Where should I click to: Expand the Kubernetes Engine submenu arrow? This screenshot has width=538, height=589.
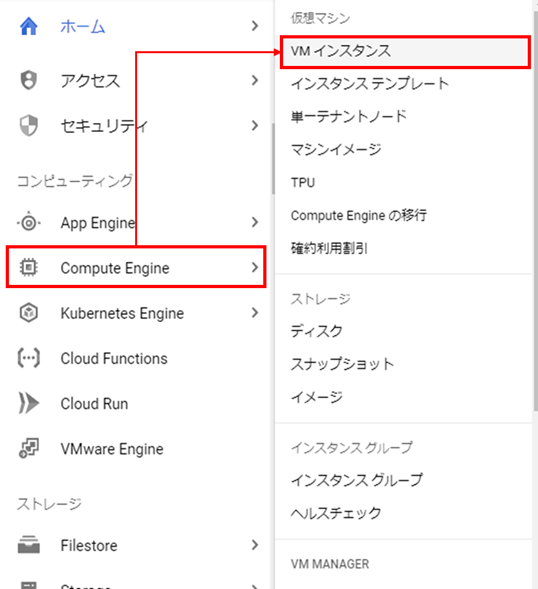point(255,313)
